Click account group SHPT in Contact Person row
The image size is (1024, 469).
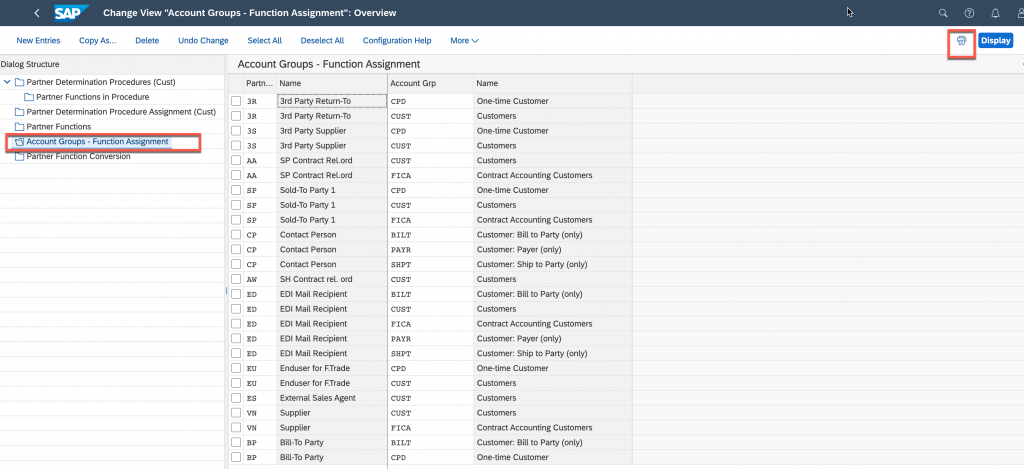[x=430, y=265]
